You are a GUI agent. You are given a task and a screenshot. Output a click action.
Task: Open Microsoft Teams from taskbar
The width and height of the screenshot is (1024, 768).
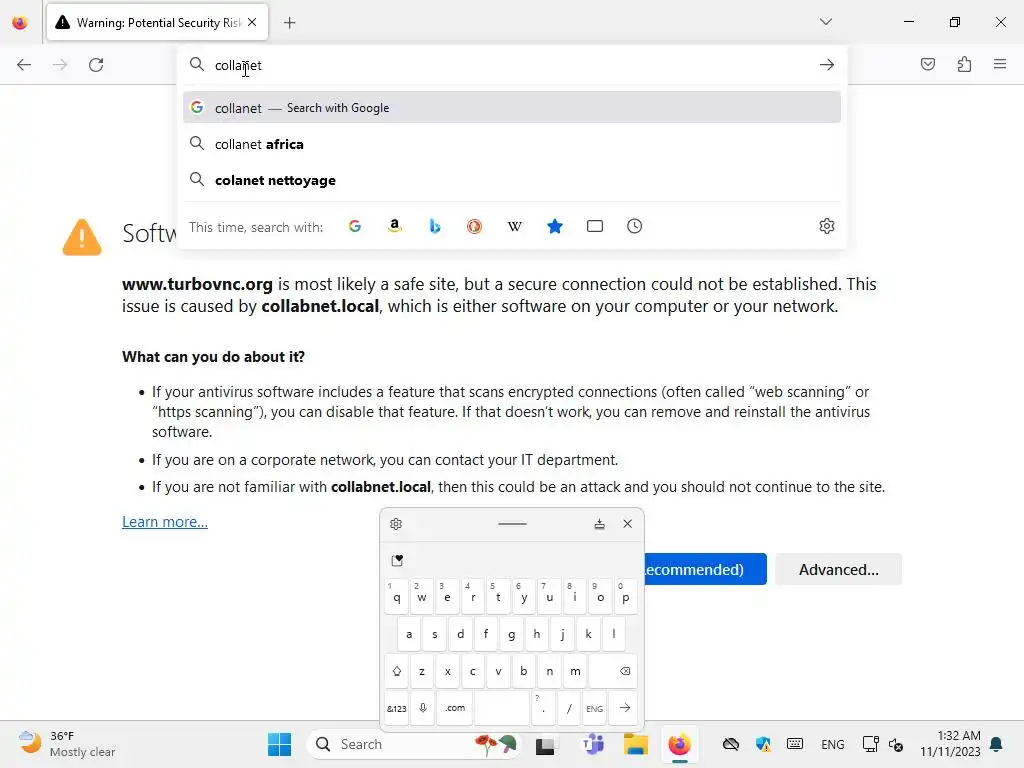click(593, 744)
